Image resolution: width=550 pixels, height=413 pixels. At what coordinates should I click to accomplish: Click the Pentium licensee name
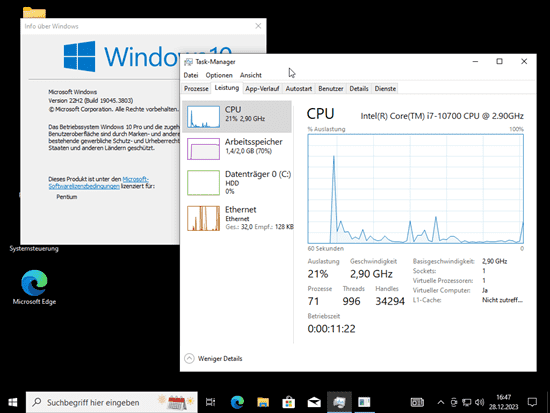[67, 197]
